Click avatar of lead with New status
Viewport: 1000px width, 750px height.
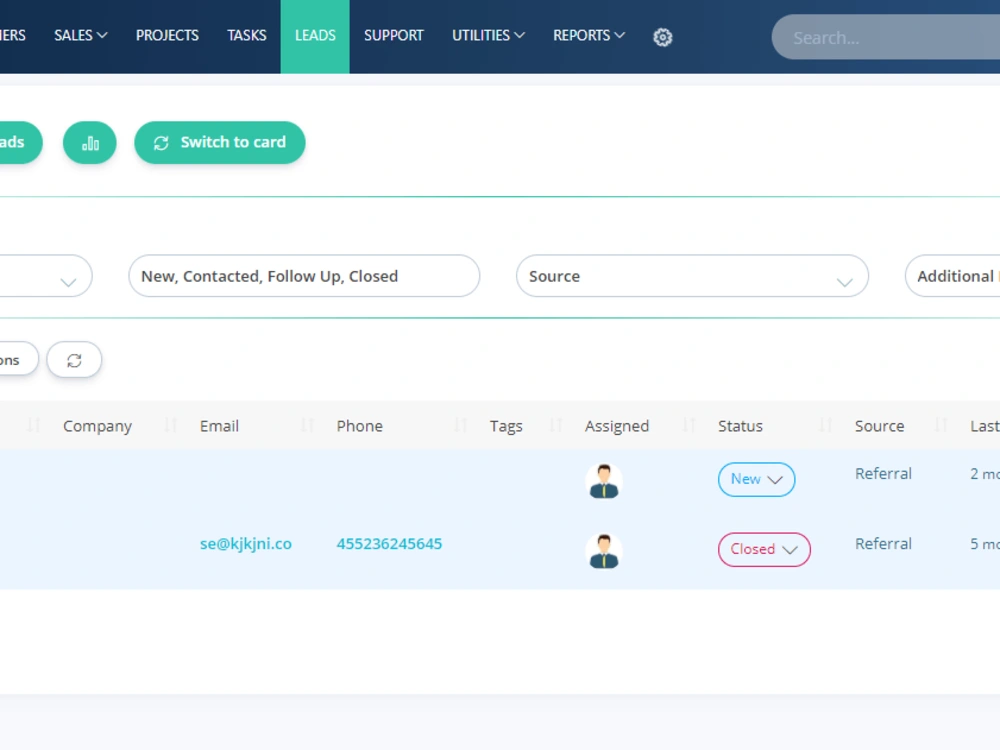click(604, 480)
